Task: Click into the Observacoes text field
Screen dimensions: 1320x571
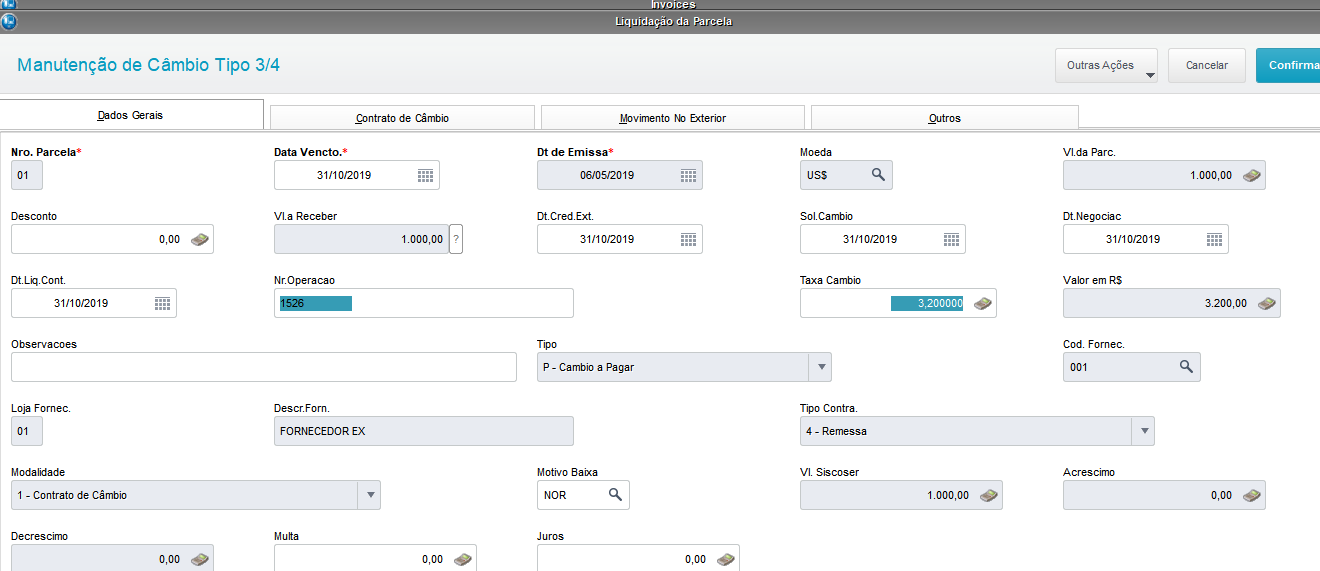Action: point(264,367)
